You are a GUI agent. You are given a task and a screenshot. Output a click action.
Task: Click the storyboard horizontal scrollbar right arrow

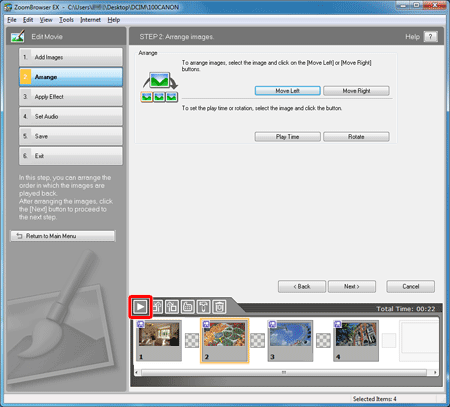click(435, 372)
